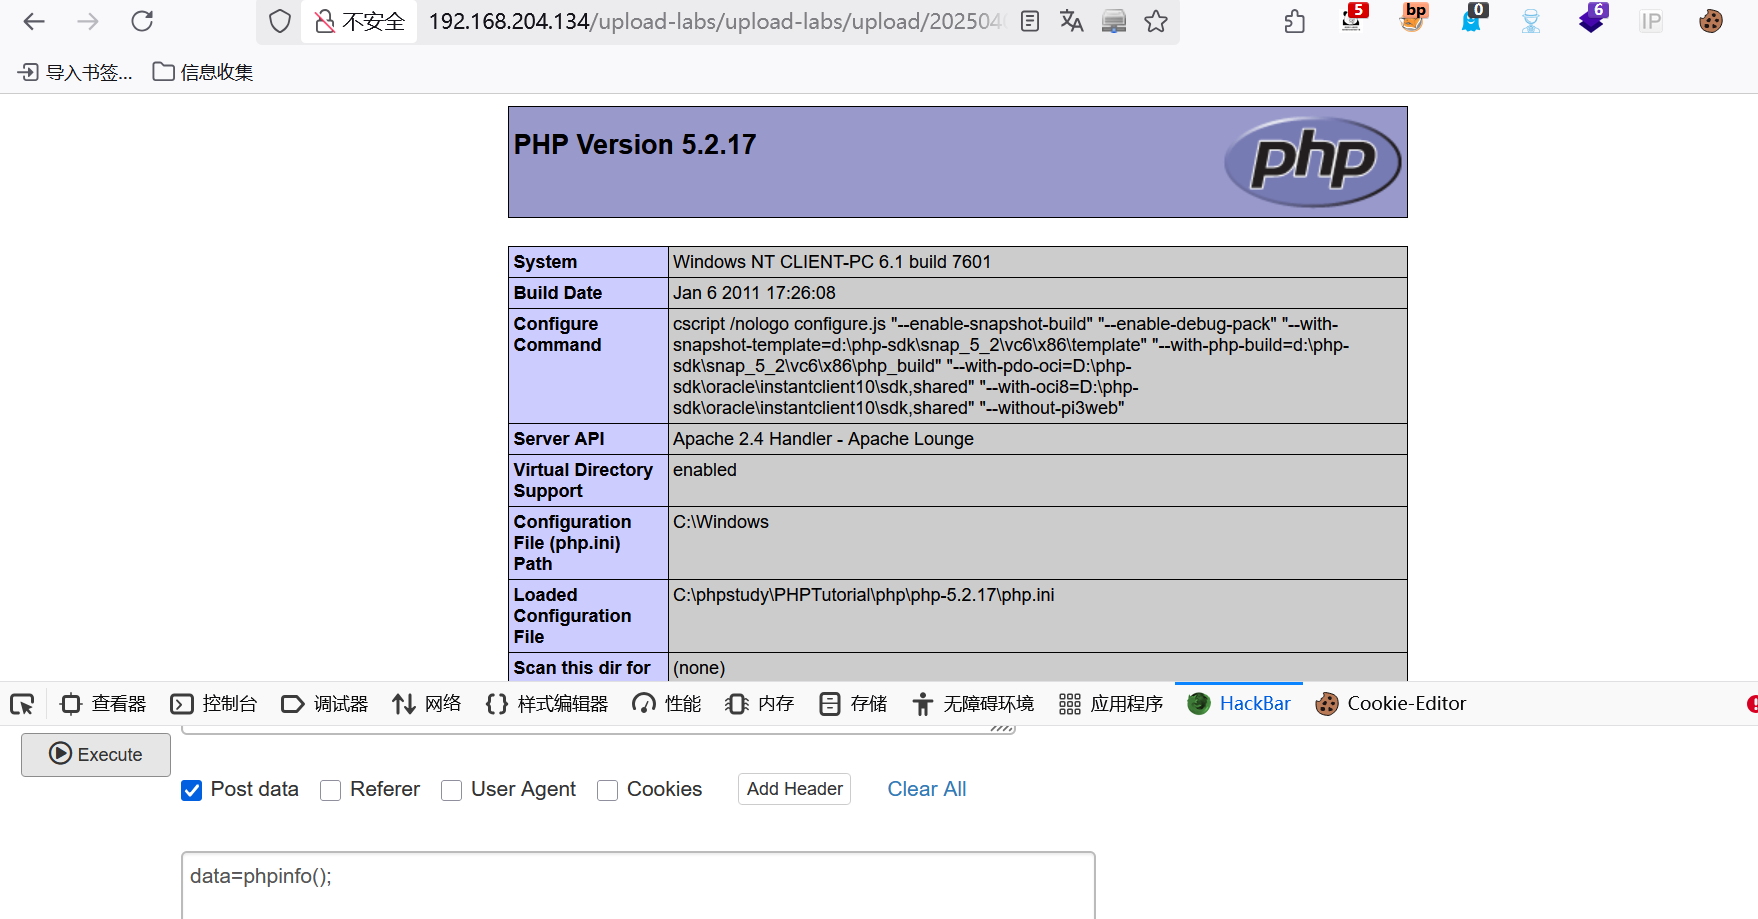Open the IP extension icon

coord(1651,21)
